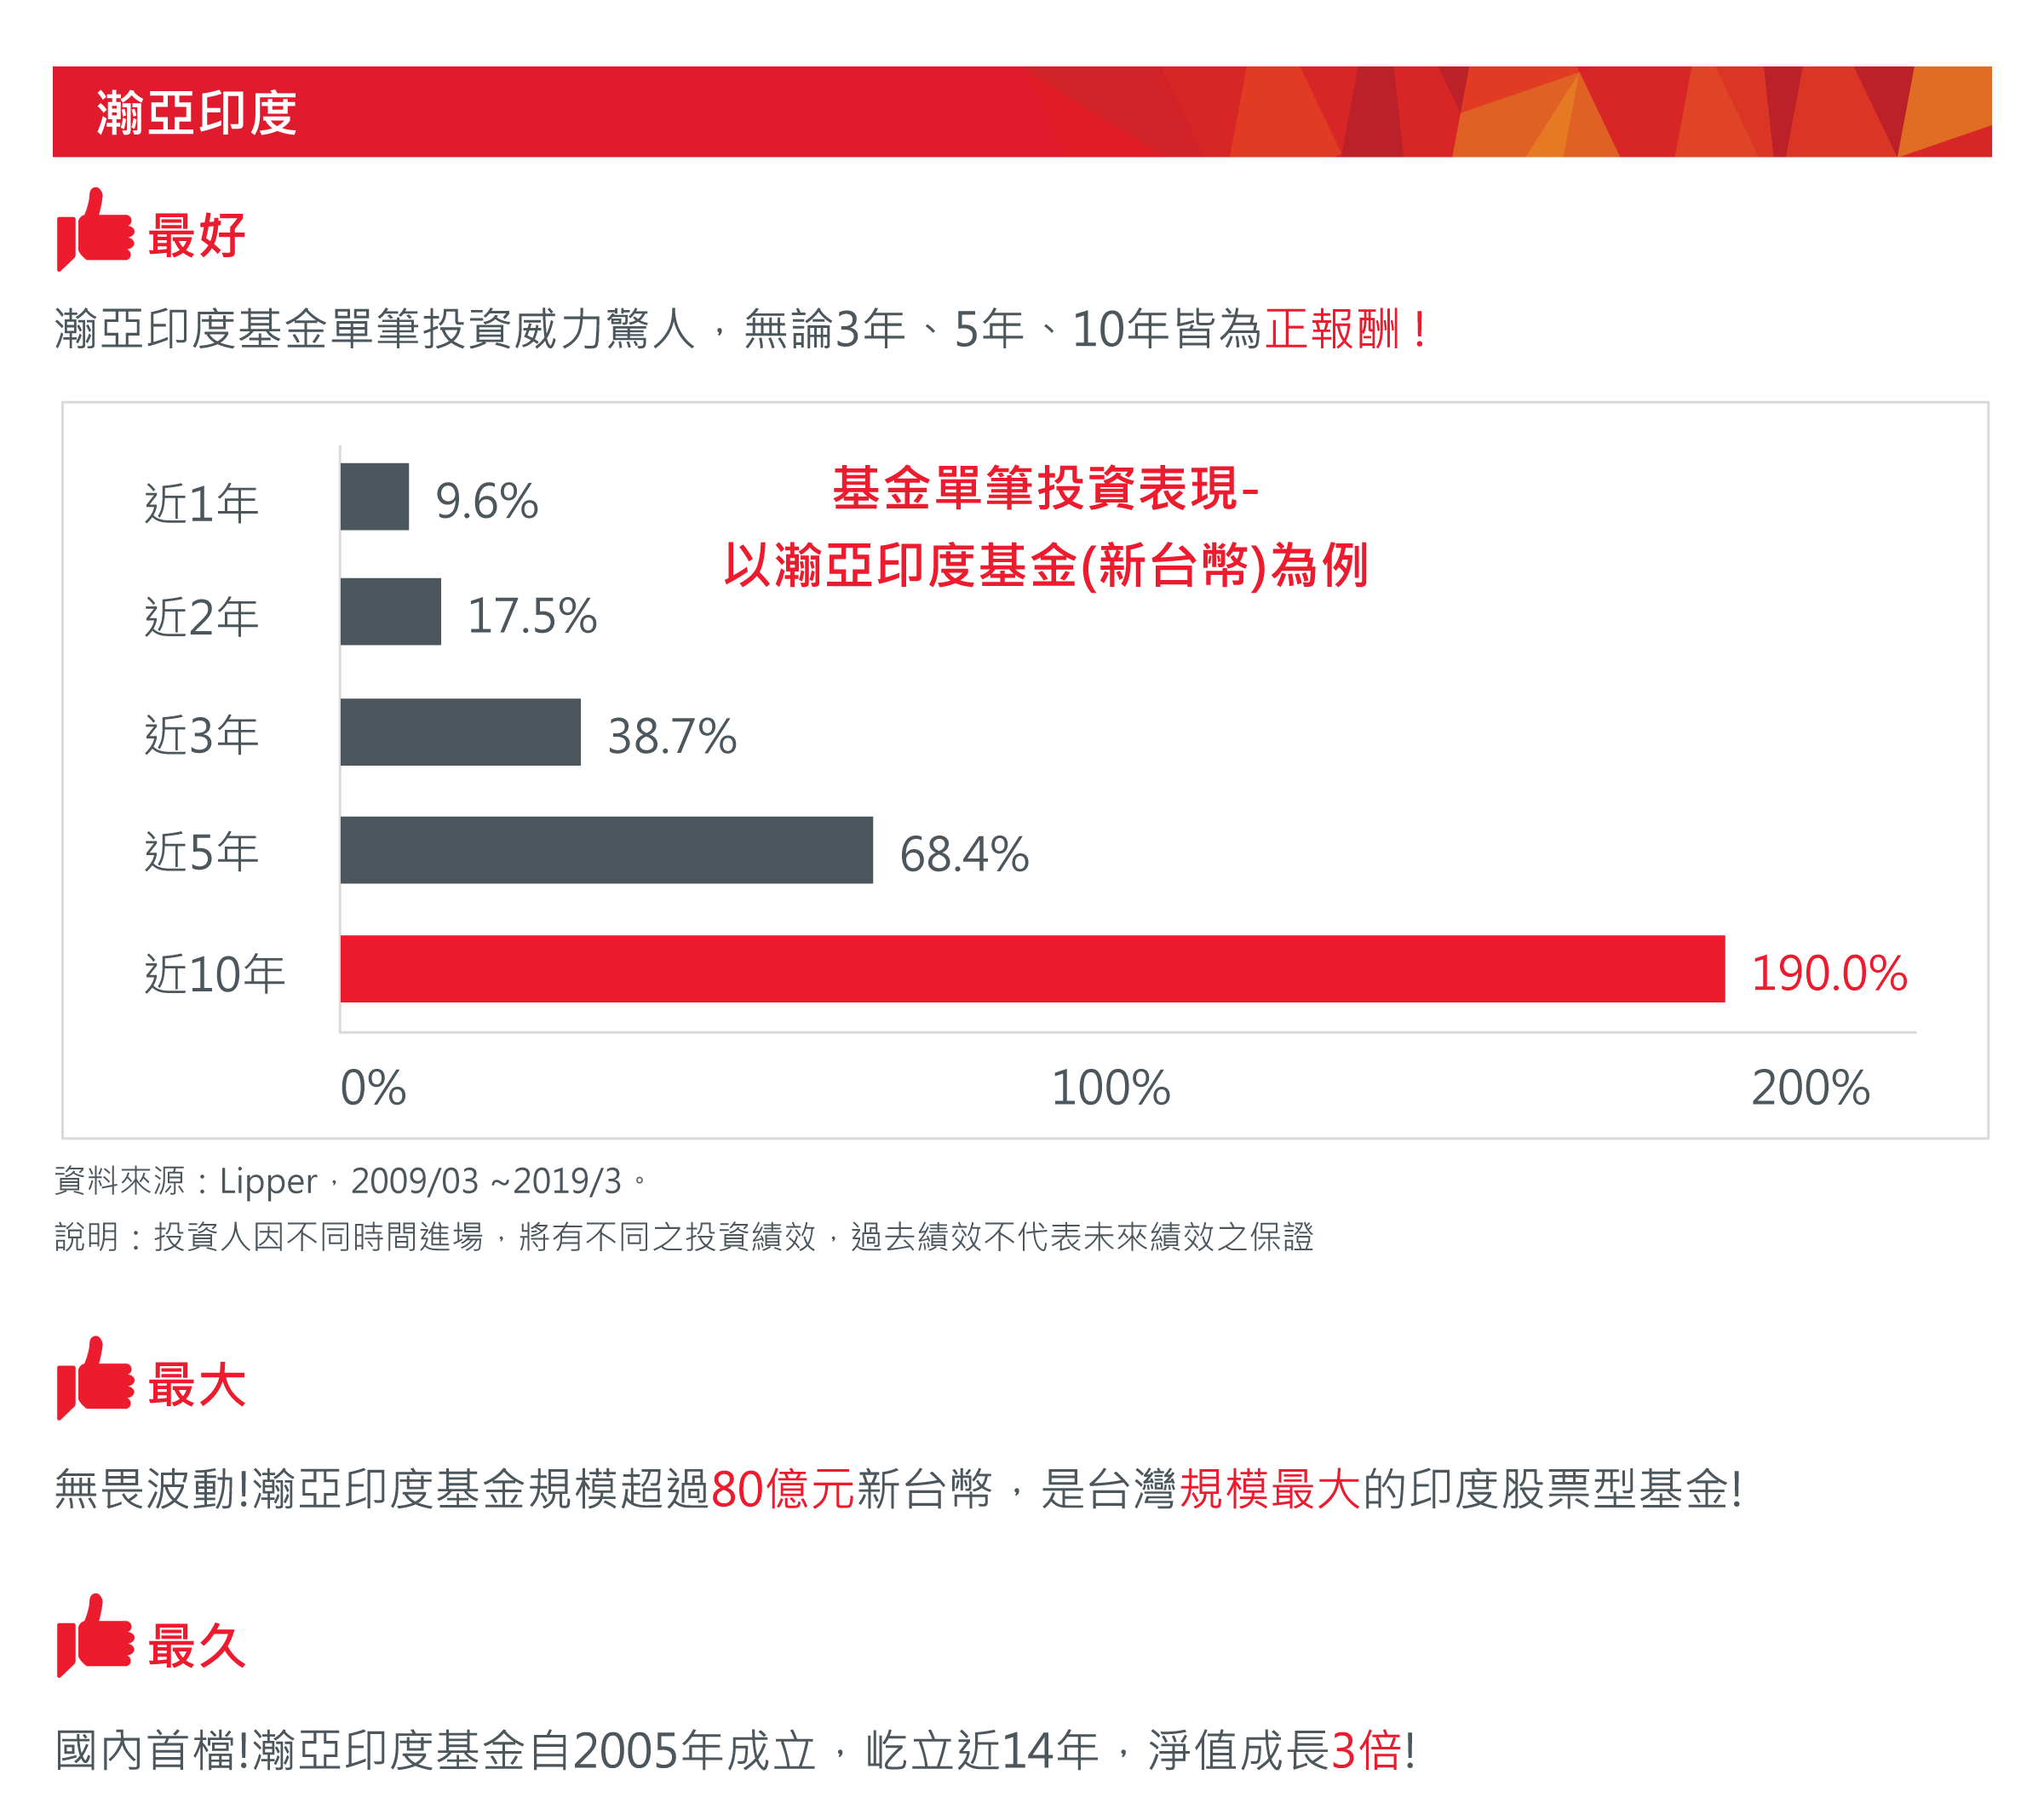Click the thumbs-up icon beside 最好
Viewport: 2044px width, 1809px height.
95,229
